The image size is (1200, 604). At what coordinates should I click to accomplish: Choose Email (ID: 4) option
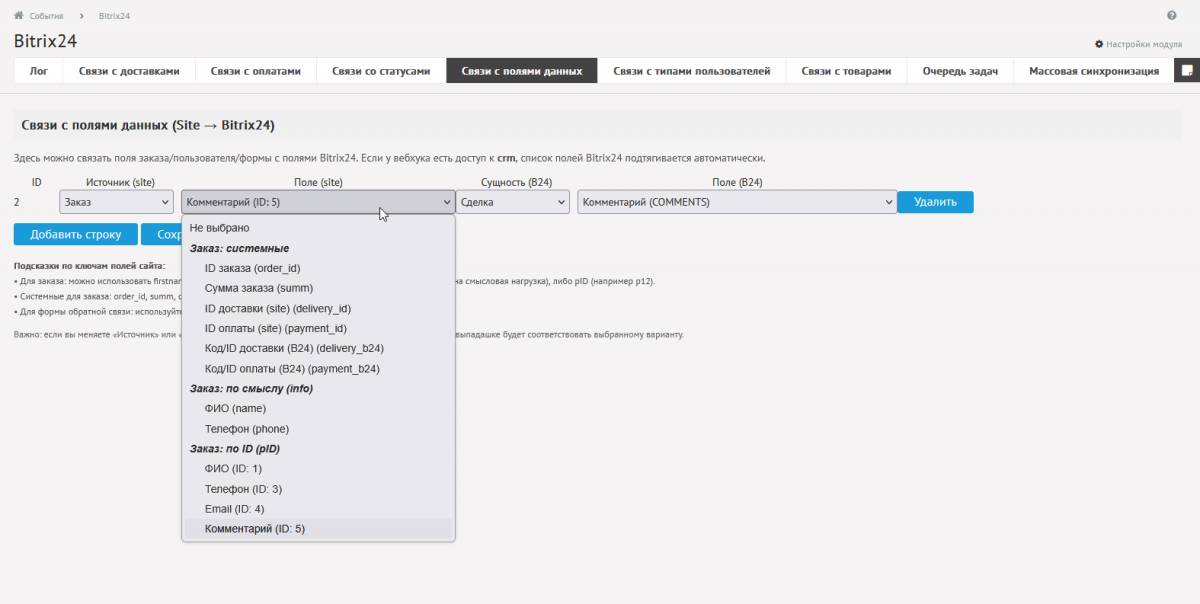pos(234,509)
